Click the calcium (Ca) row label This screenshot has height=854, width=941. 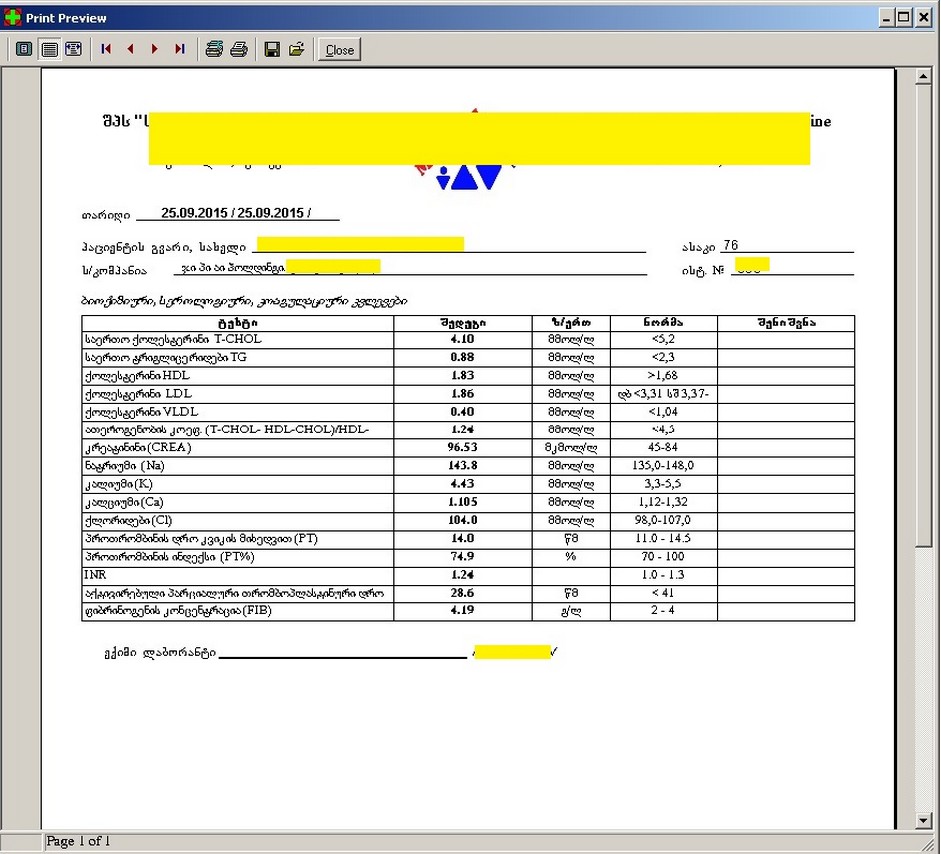[x=124, y=502]
